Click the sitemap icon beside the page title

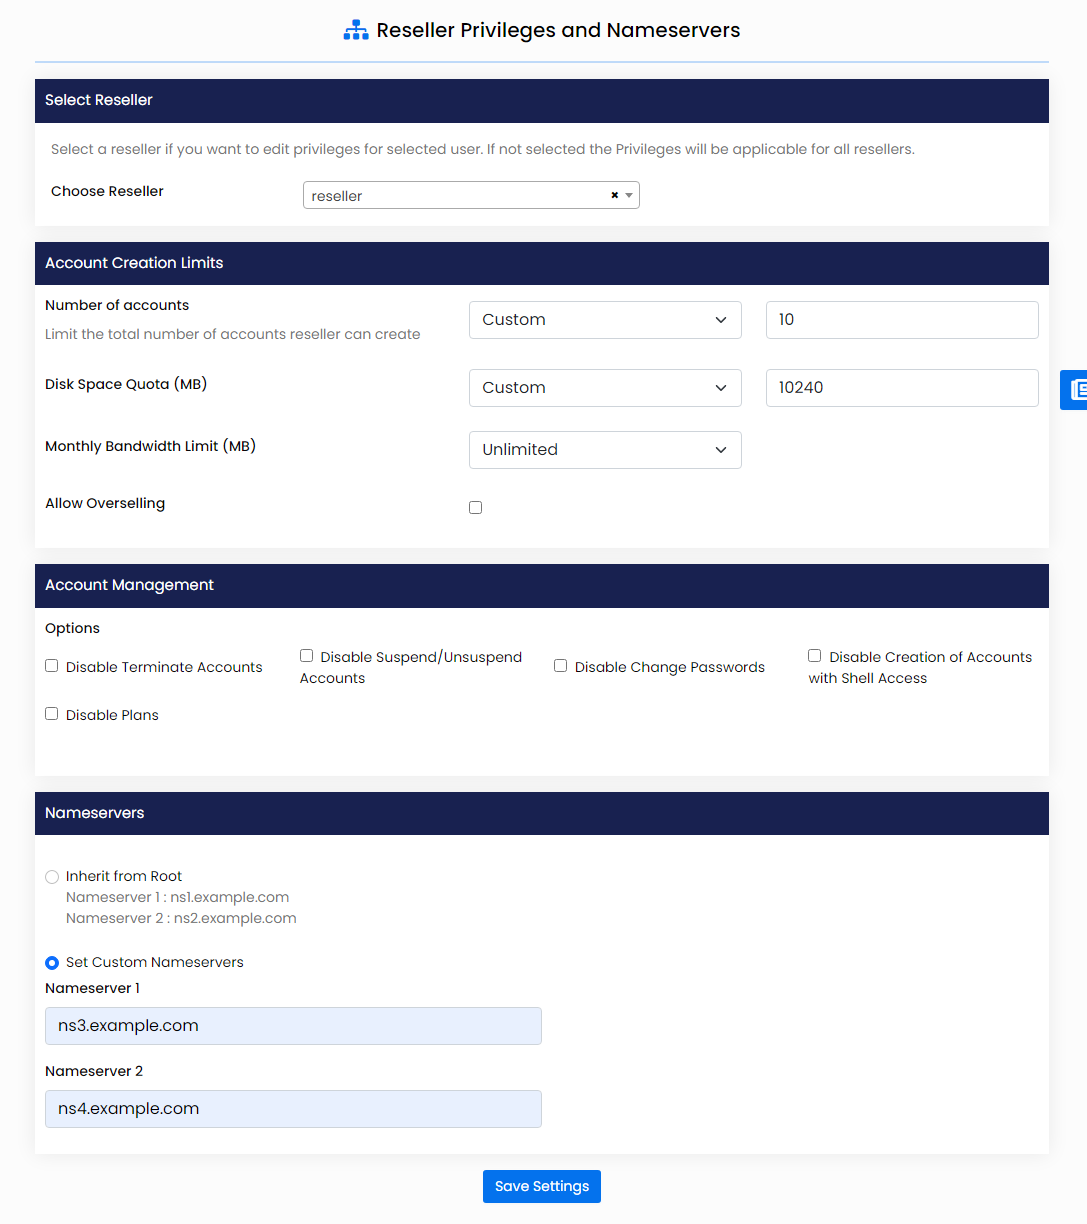coord(356,31)
